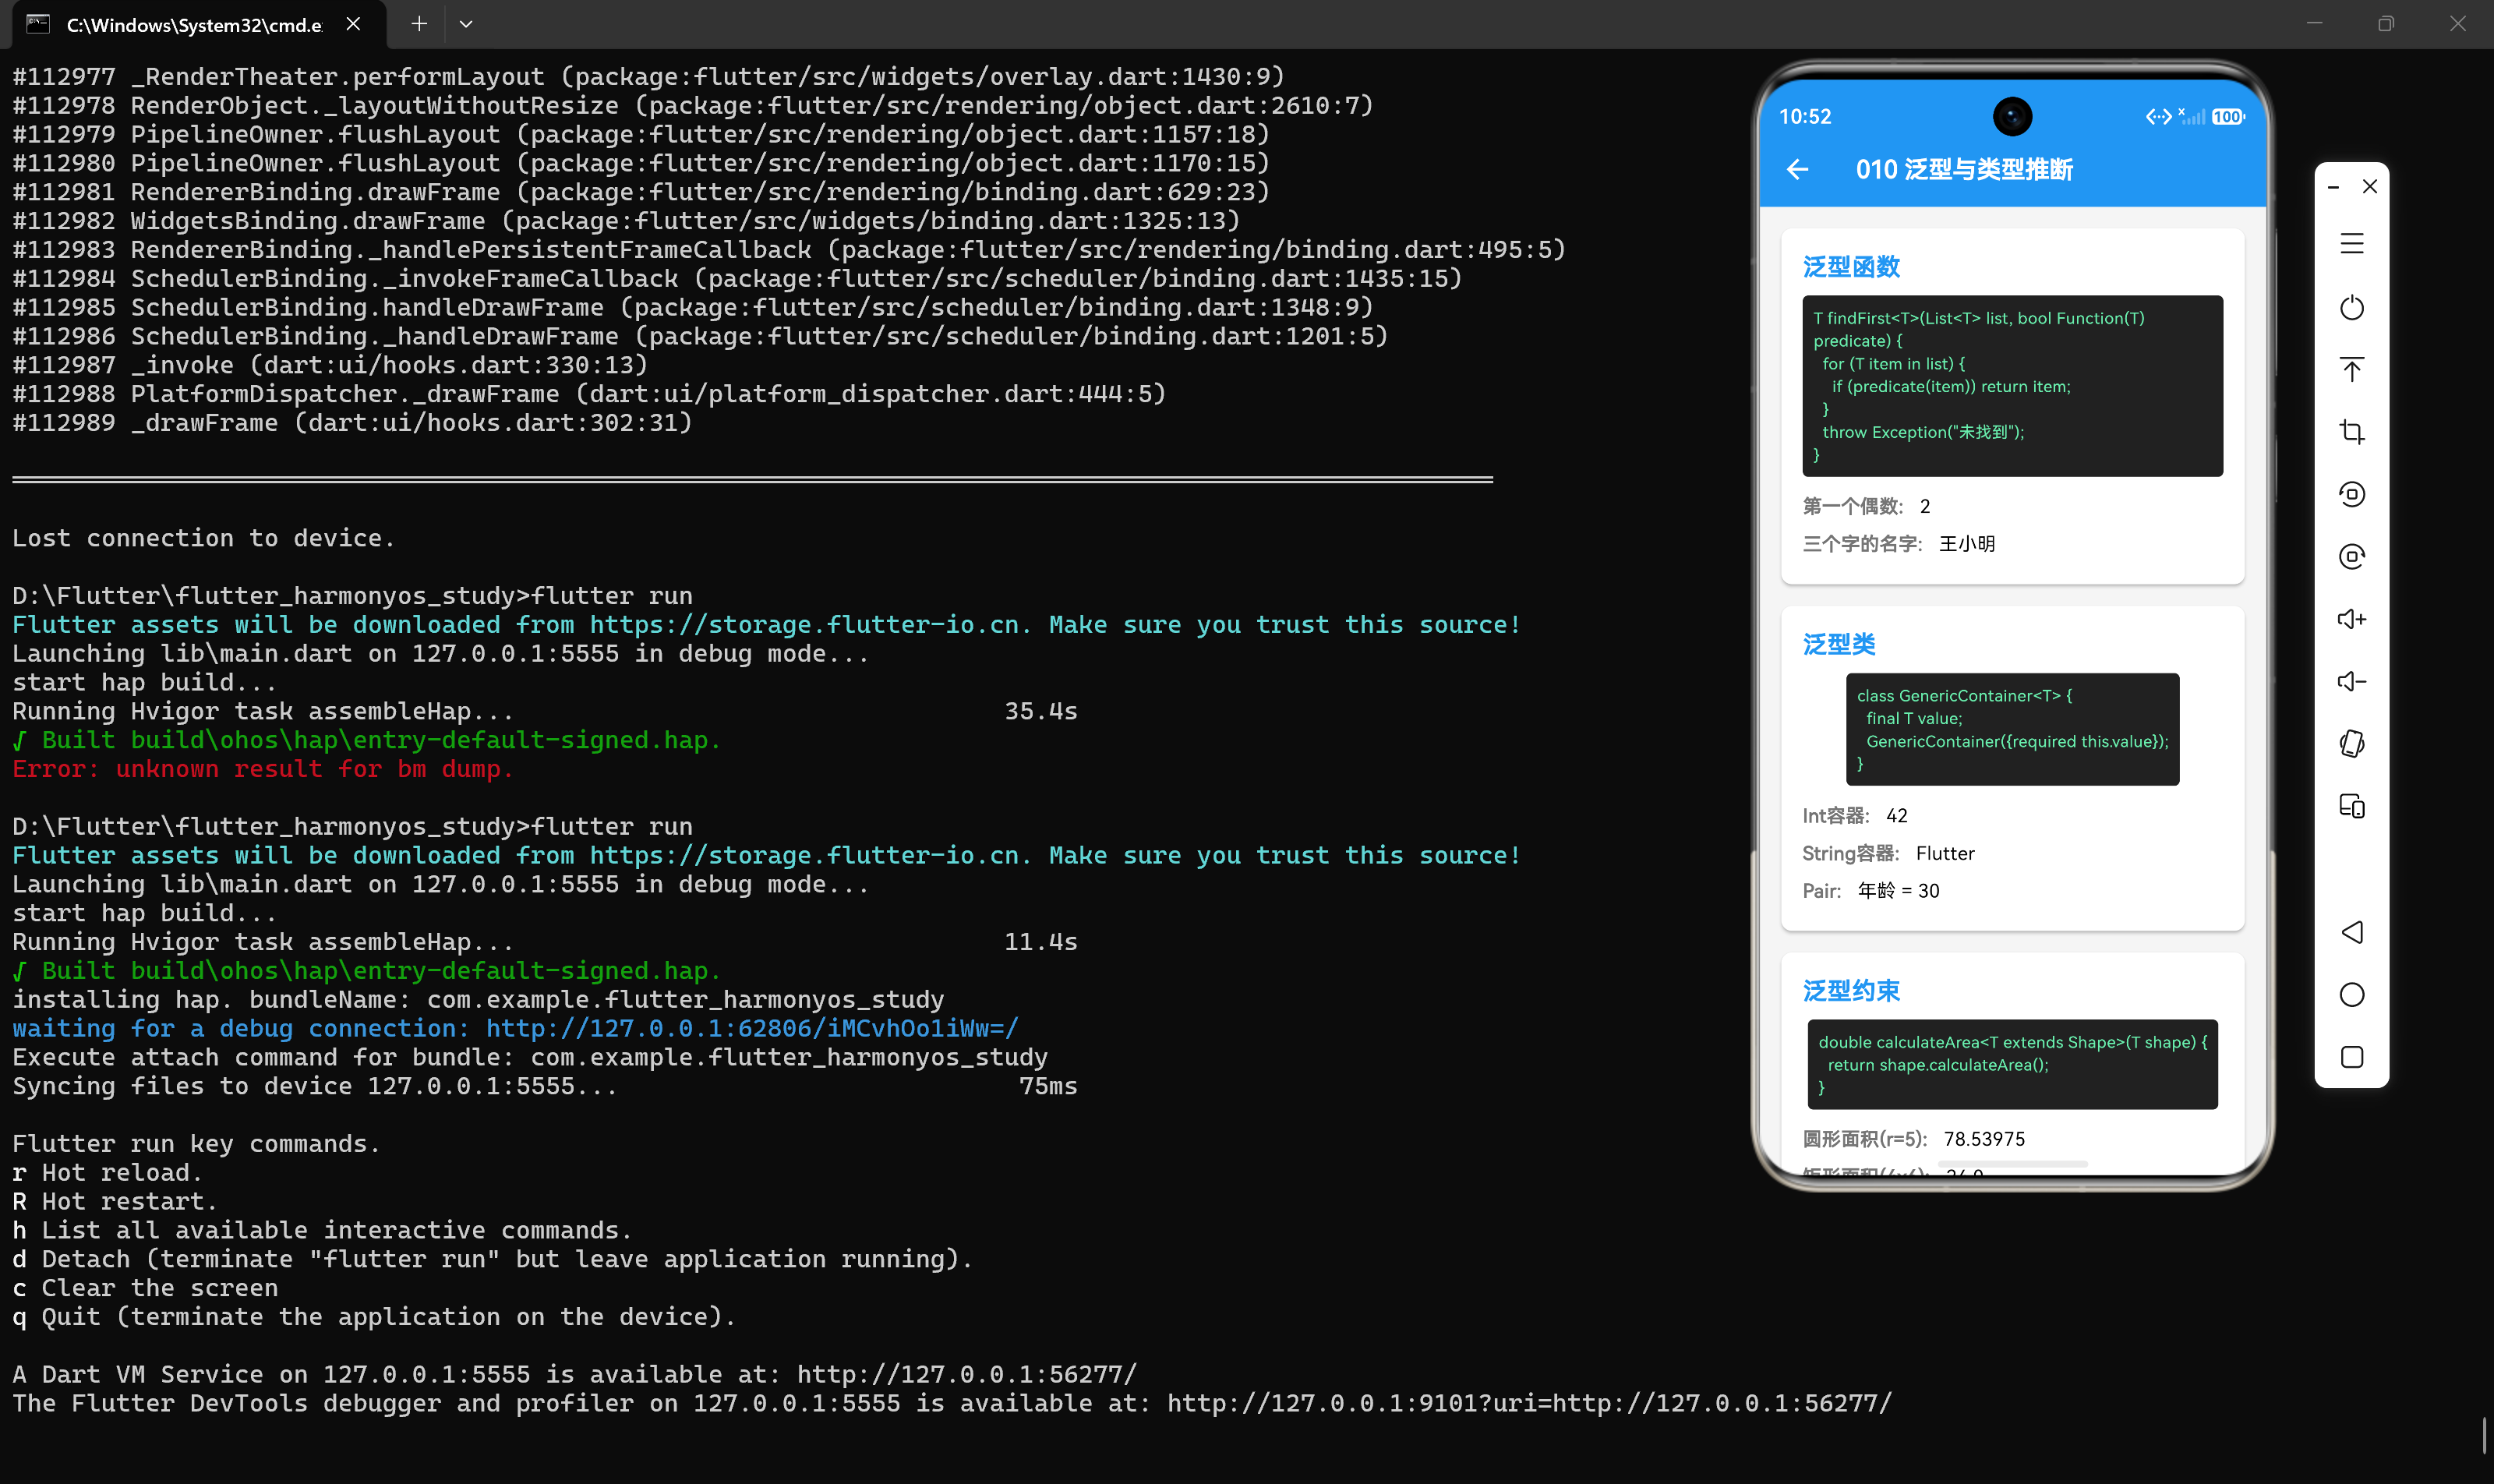Click the emulator power button icon
The image size is (2494, 1484).
click(x=2352, y=307)
